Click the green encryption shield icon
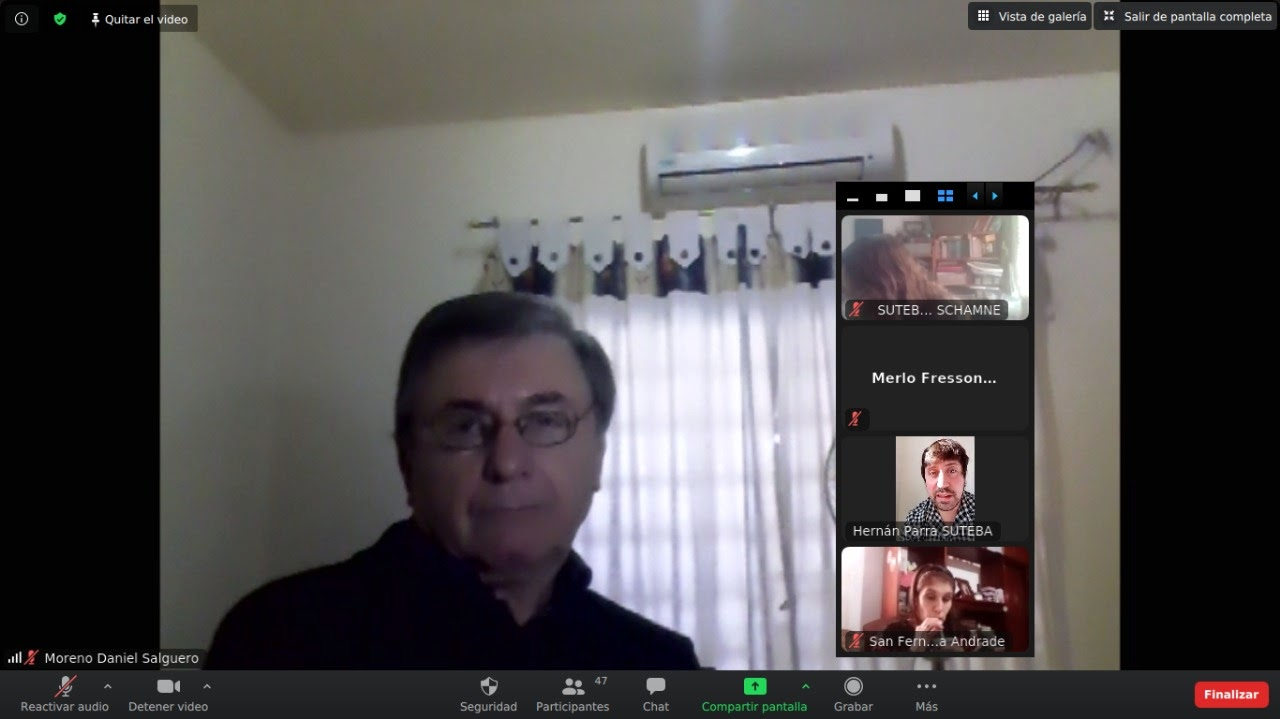 pyautogui.click(x=60, y=19)
